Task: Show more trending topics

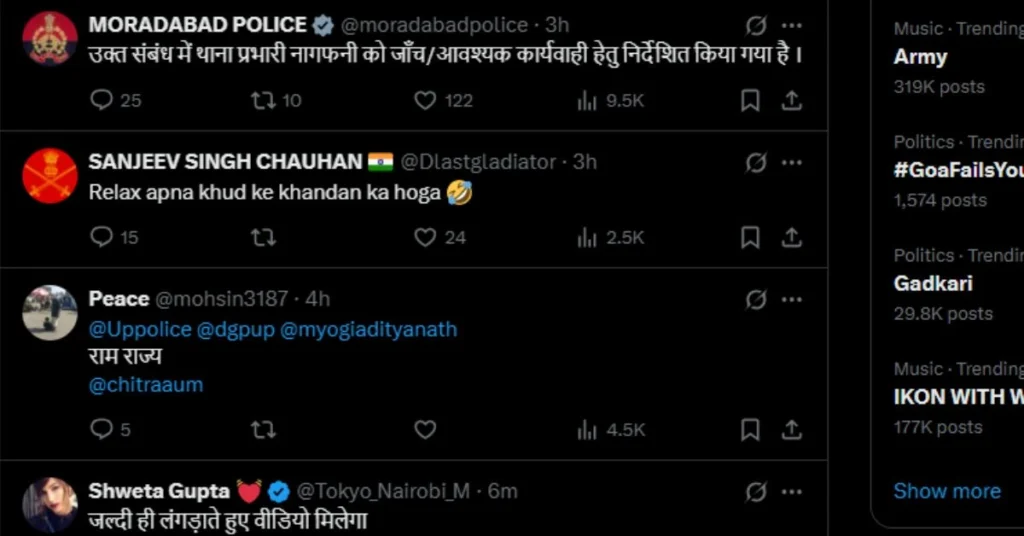Action: [946, 491]
